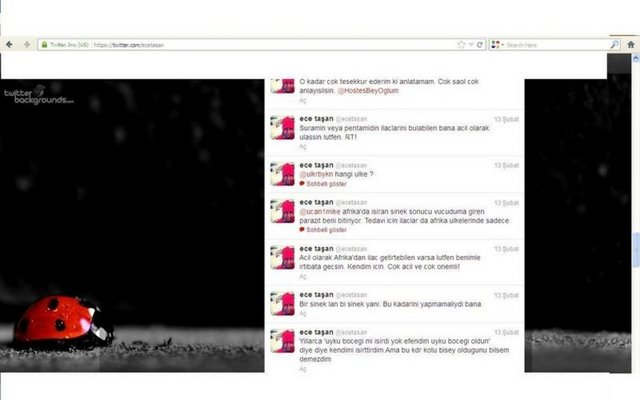Click inside the 'Search Here' search field
Viewport: 640px width, 400px height.
click(x=555, y=45)
